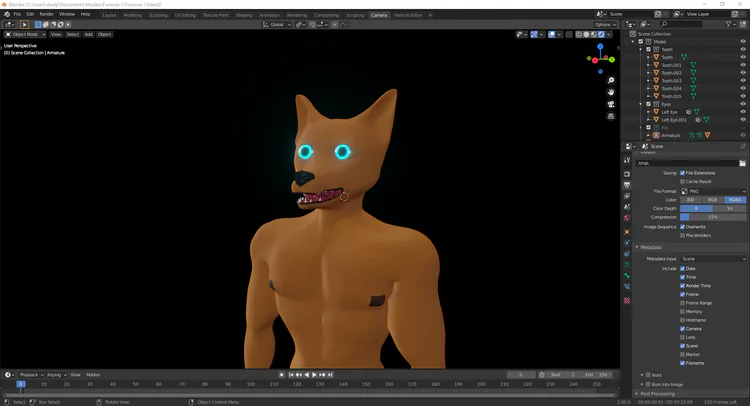Select BW color mode button
The image size is (750, 406).
pyautogui.click(x=691, y=200)
